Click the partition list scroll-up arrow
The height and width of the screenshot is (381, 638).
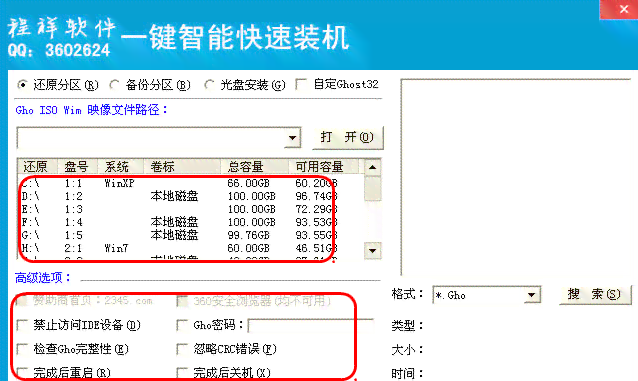pos(372,167)
